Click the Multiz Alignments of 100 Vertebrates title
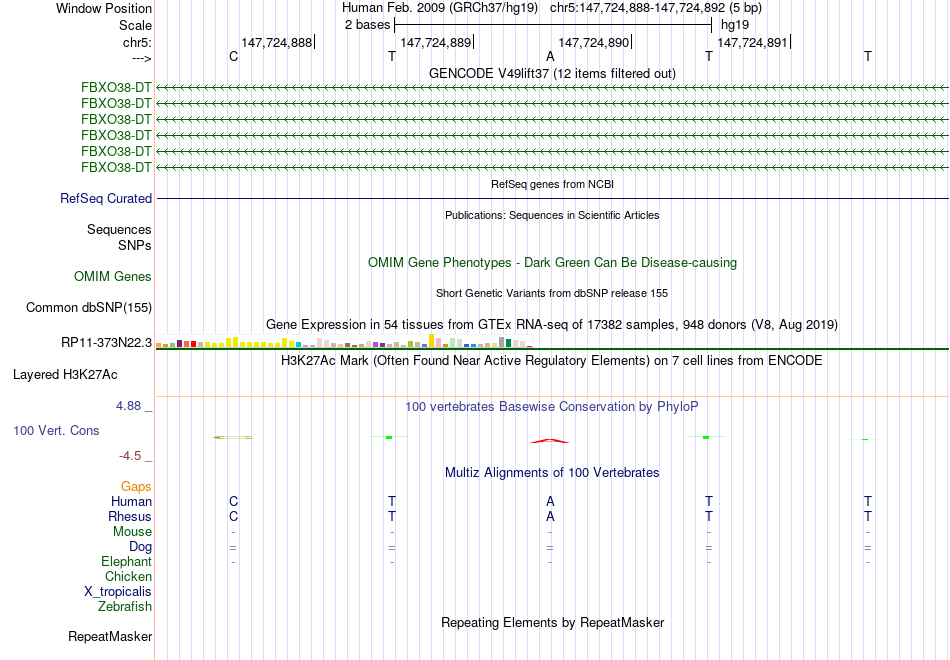Screen dimensions: 950x660 [552, 473]
